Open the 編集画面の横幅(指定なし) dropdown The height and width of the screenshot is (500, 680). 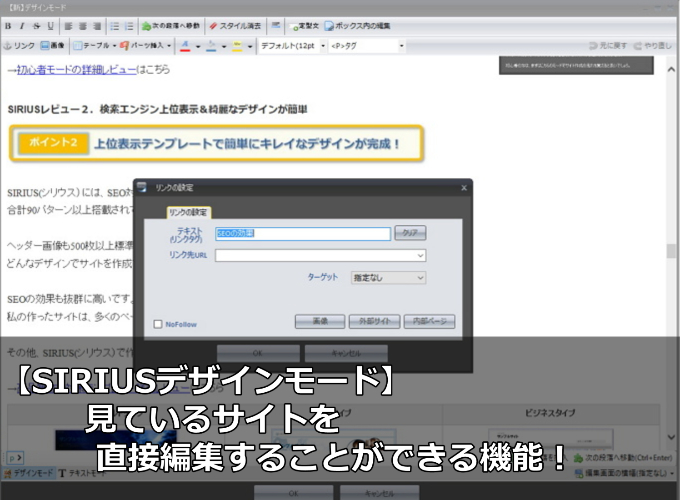(x=624, y=473)
